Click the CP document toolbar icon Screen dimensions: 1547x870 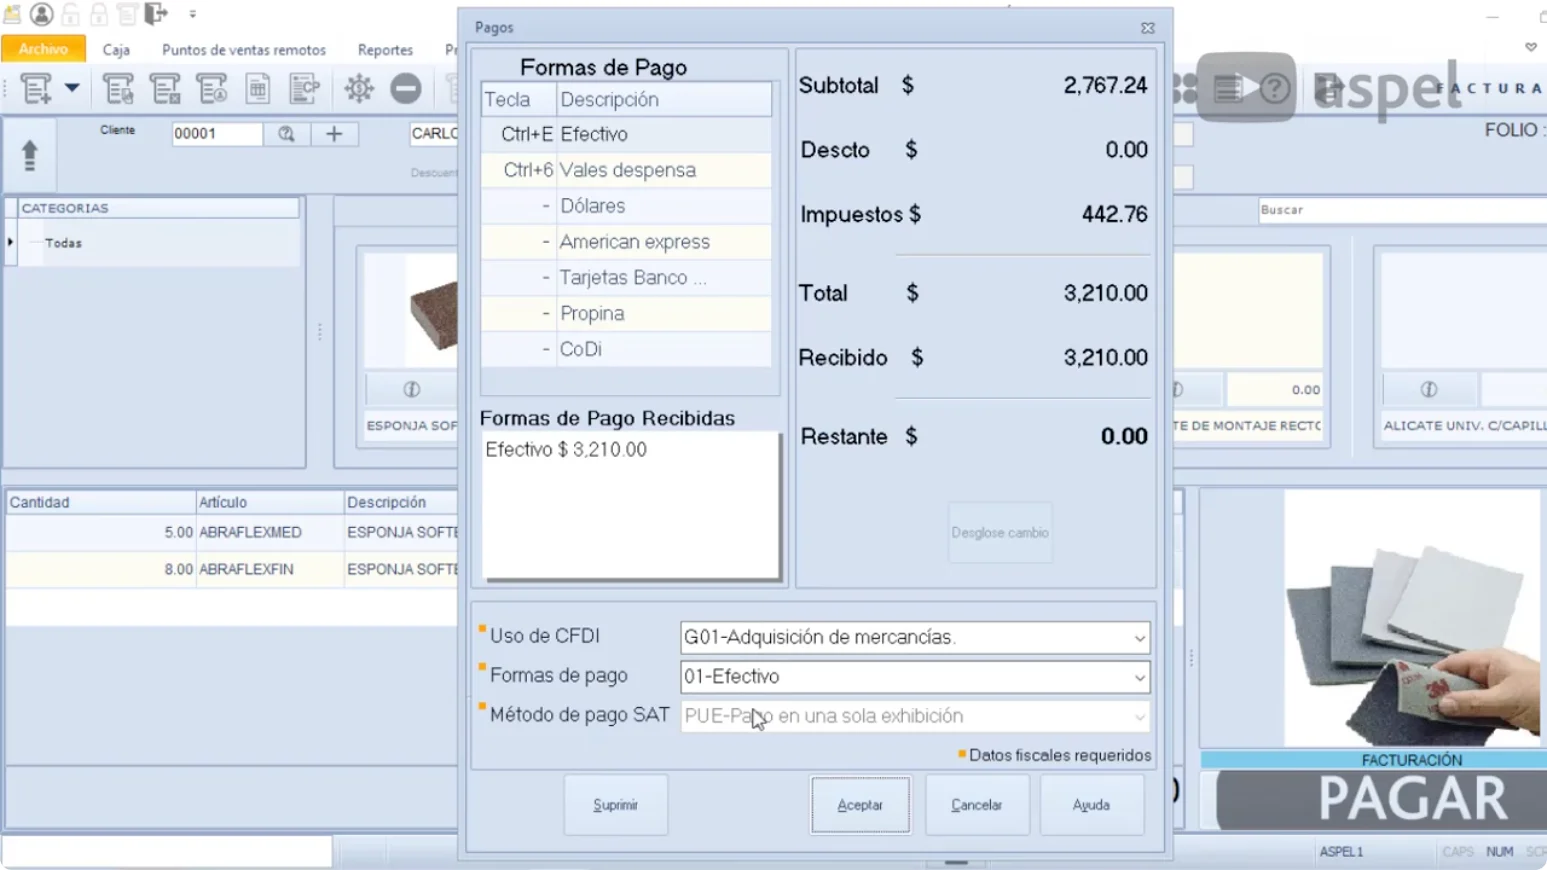click(x=304, y=89)
